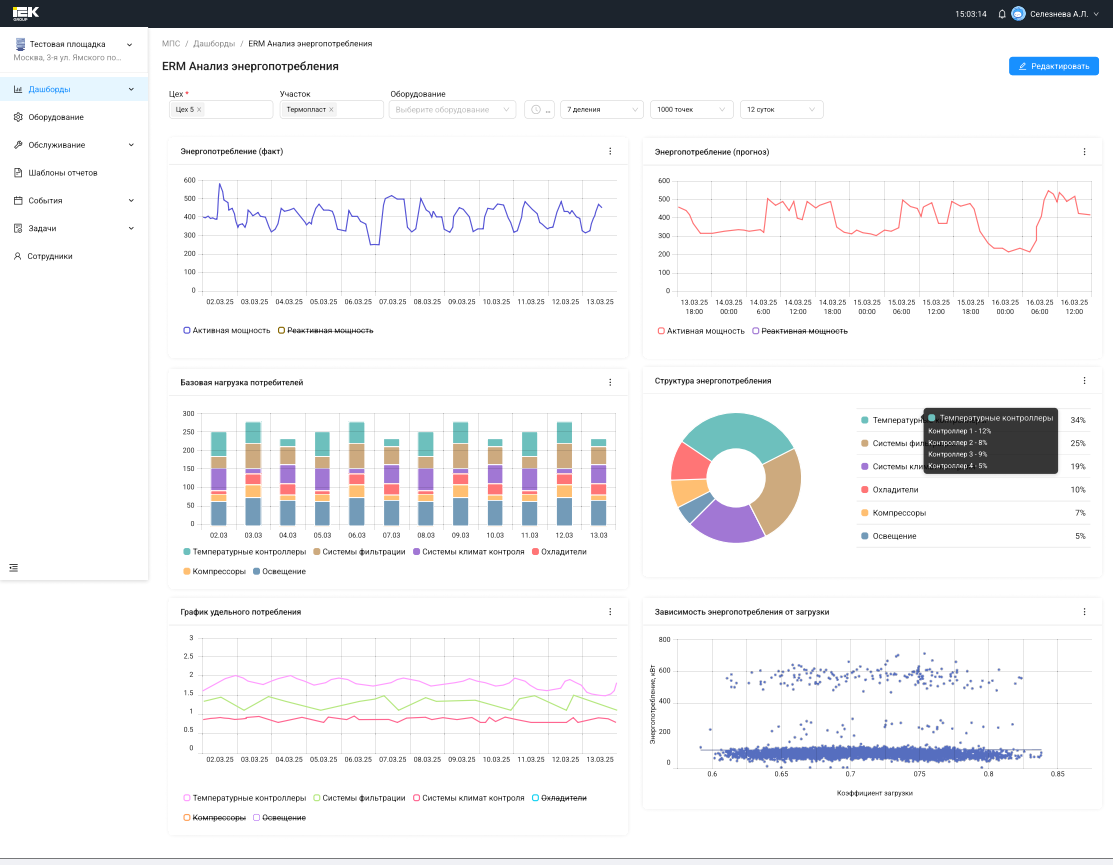1113x865 pixels.
Task: Open Оборудование in sidebar
Action: pyautogui.click(x=74, y=117)
